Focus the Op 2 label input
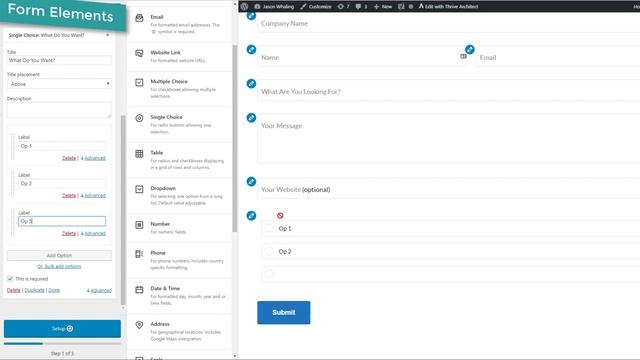 click(x=62, y=184)
